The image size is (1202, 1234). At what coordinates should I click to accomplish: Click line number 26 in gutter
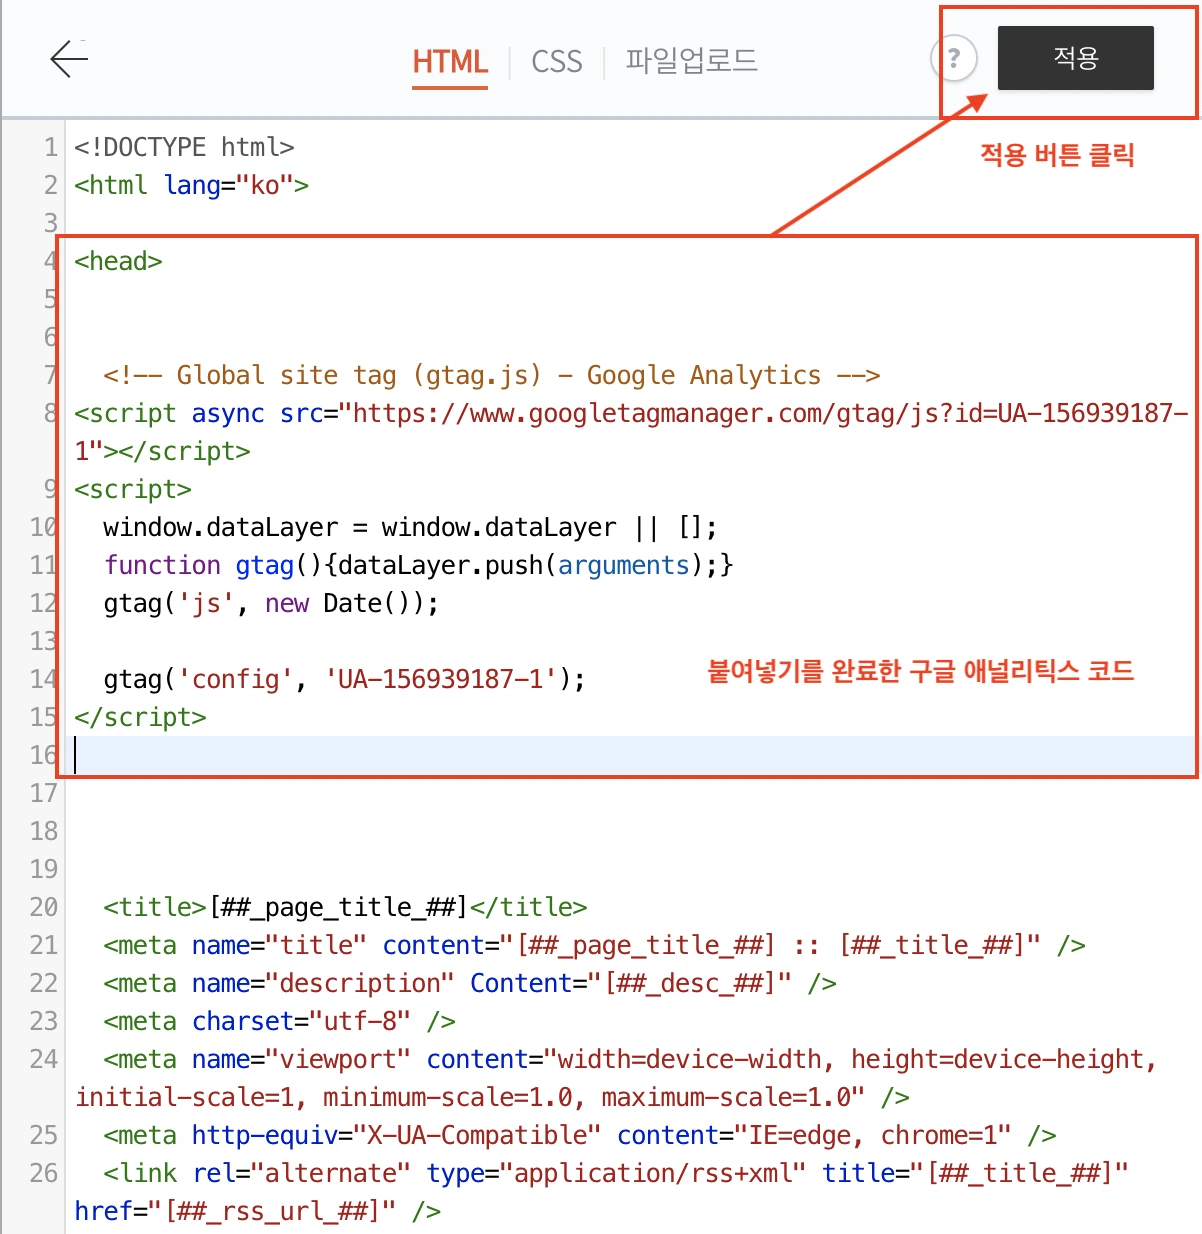(44, 1173)
